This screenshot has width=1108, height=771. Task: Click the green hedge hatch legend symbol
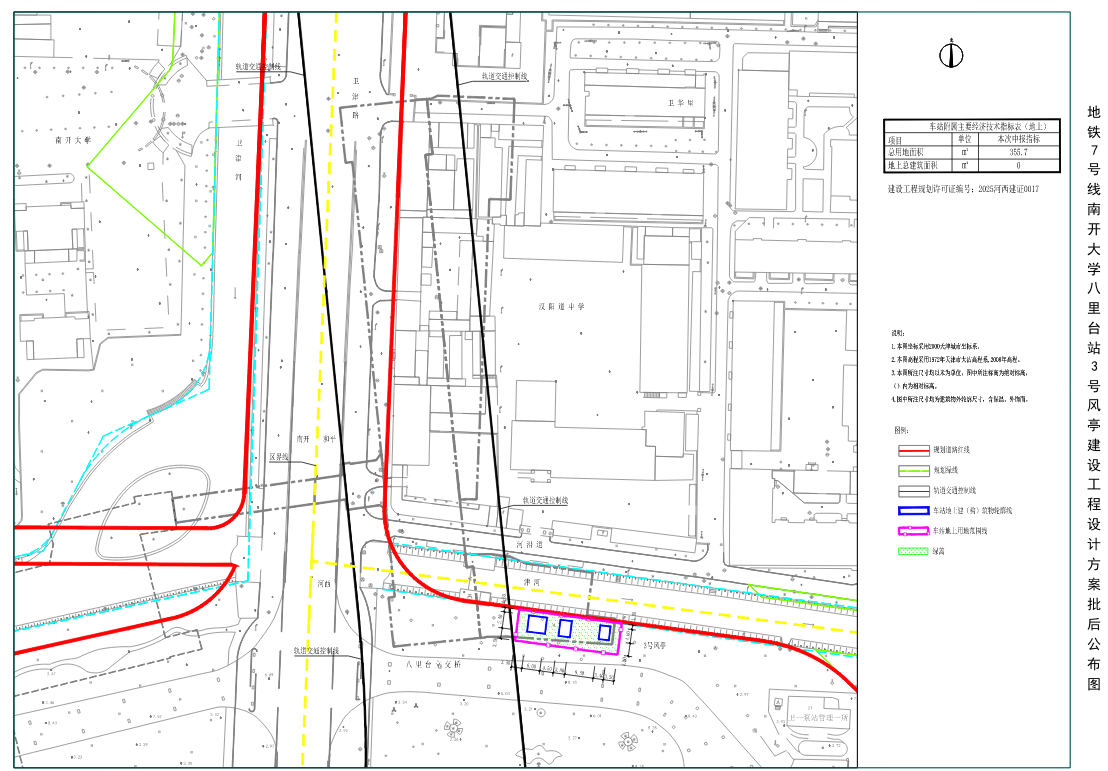click(912, 550)
